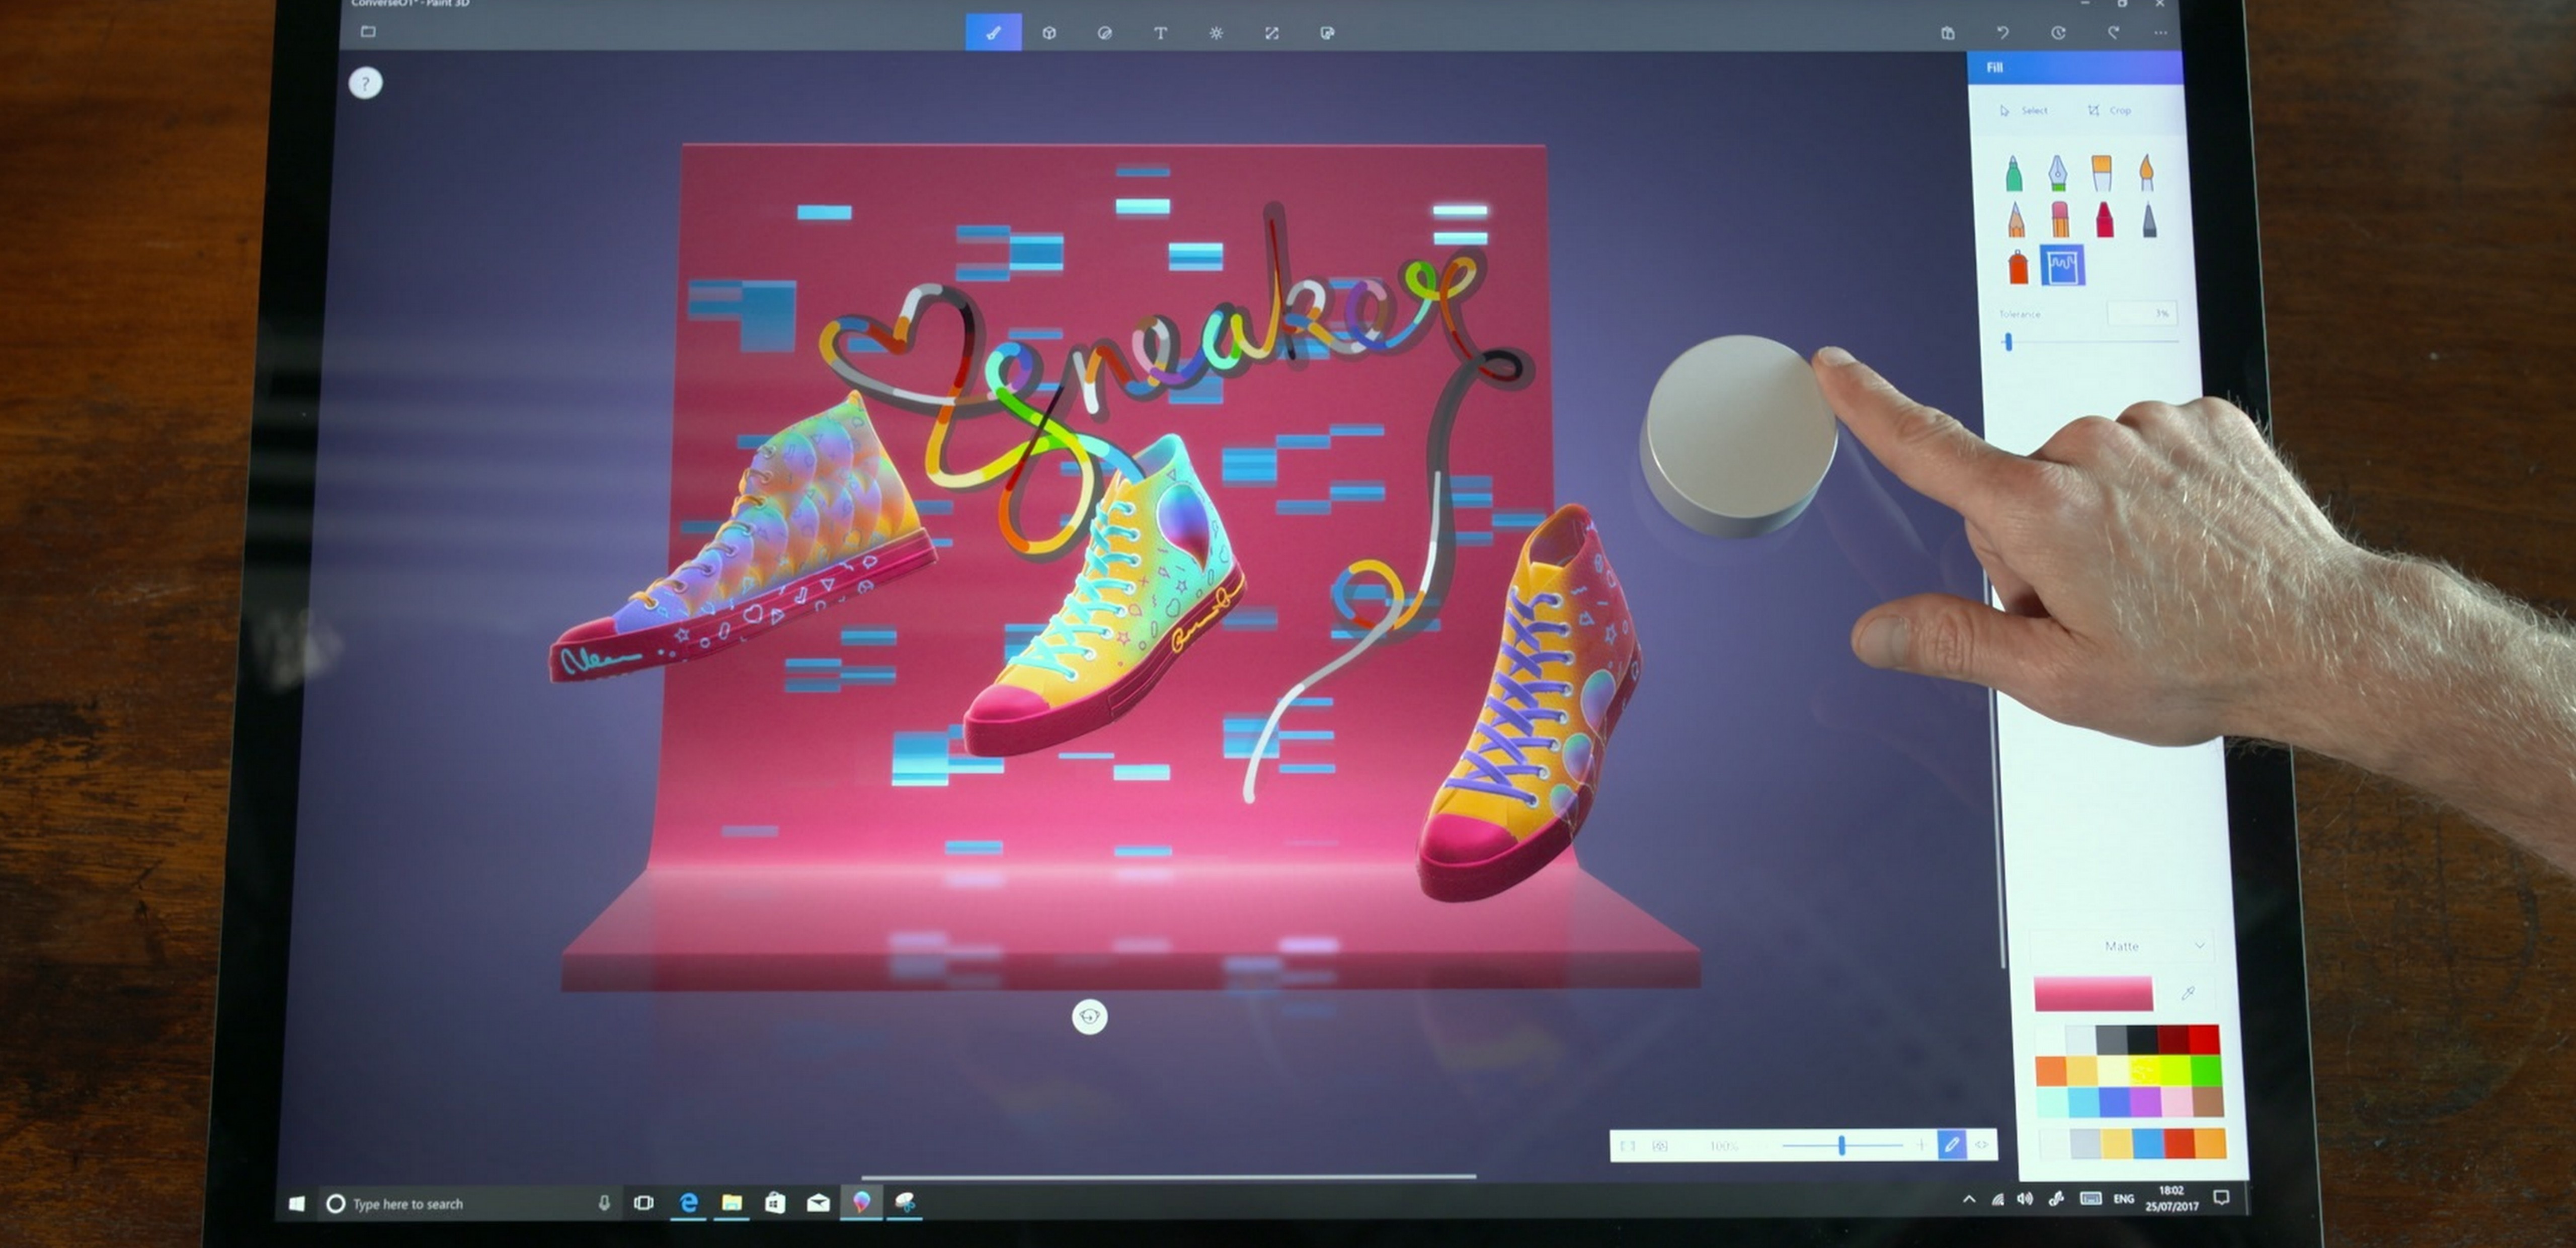2576x1248 pixels.
Task: Open the Windows Start menu
Action: (x=296, y=1203)
